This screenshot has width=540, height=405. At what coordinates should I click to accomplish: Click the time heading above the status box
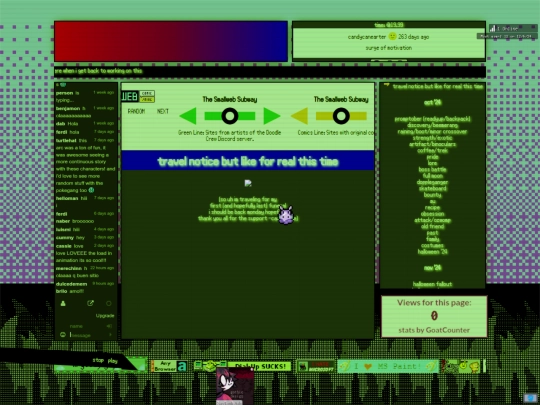click(389, 25)
